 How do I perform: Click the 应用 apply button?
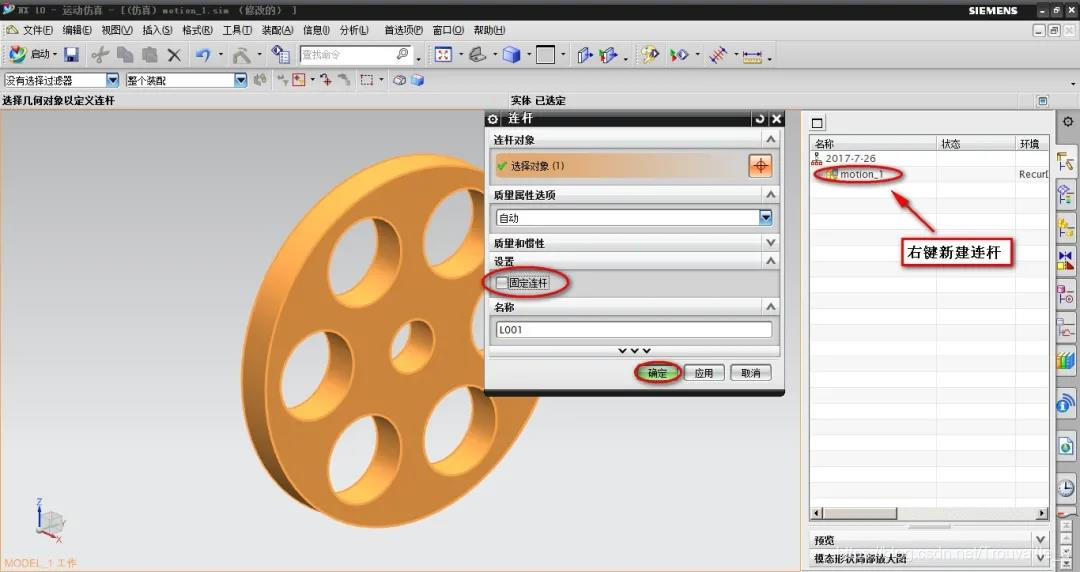(x=704, y=373)
